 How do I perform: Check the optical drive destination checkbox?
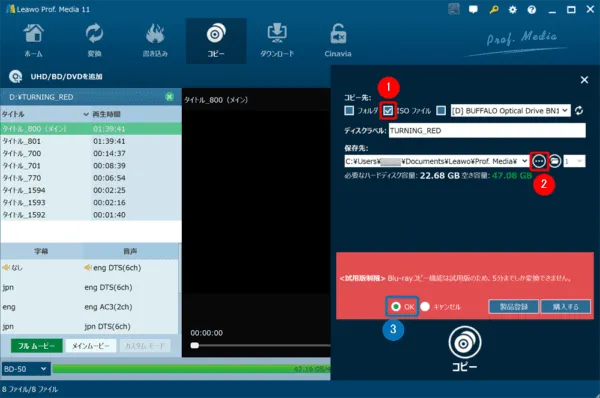click(x=441, y=111)
